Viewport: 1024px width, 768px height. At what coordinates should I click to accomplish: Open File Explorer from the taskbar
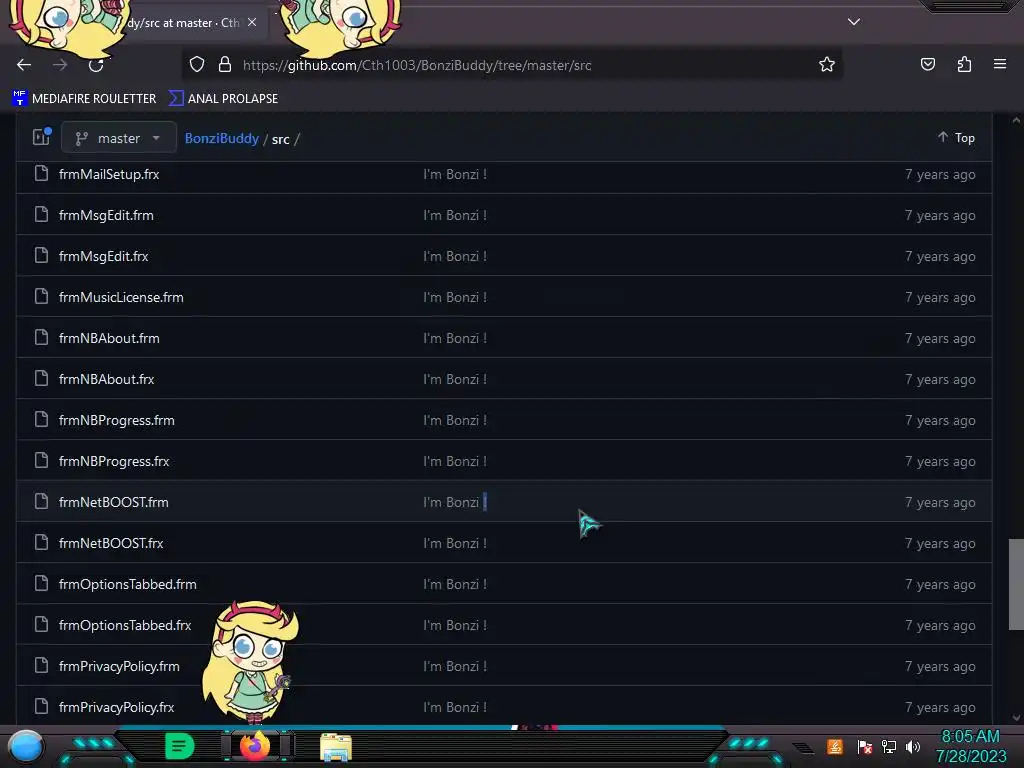(x=336, y=747)
